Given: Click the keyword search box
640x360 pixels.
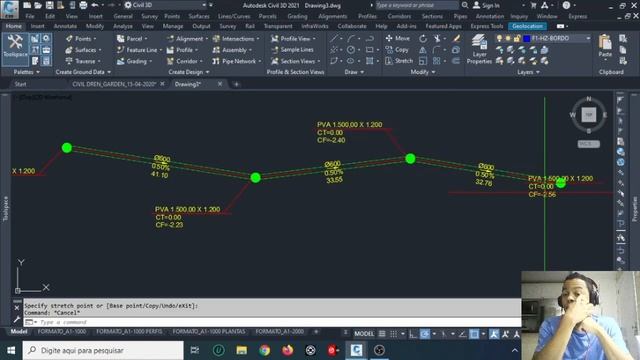Looking at the screenshot, I should (x=416, y=5).
